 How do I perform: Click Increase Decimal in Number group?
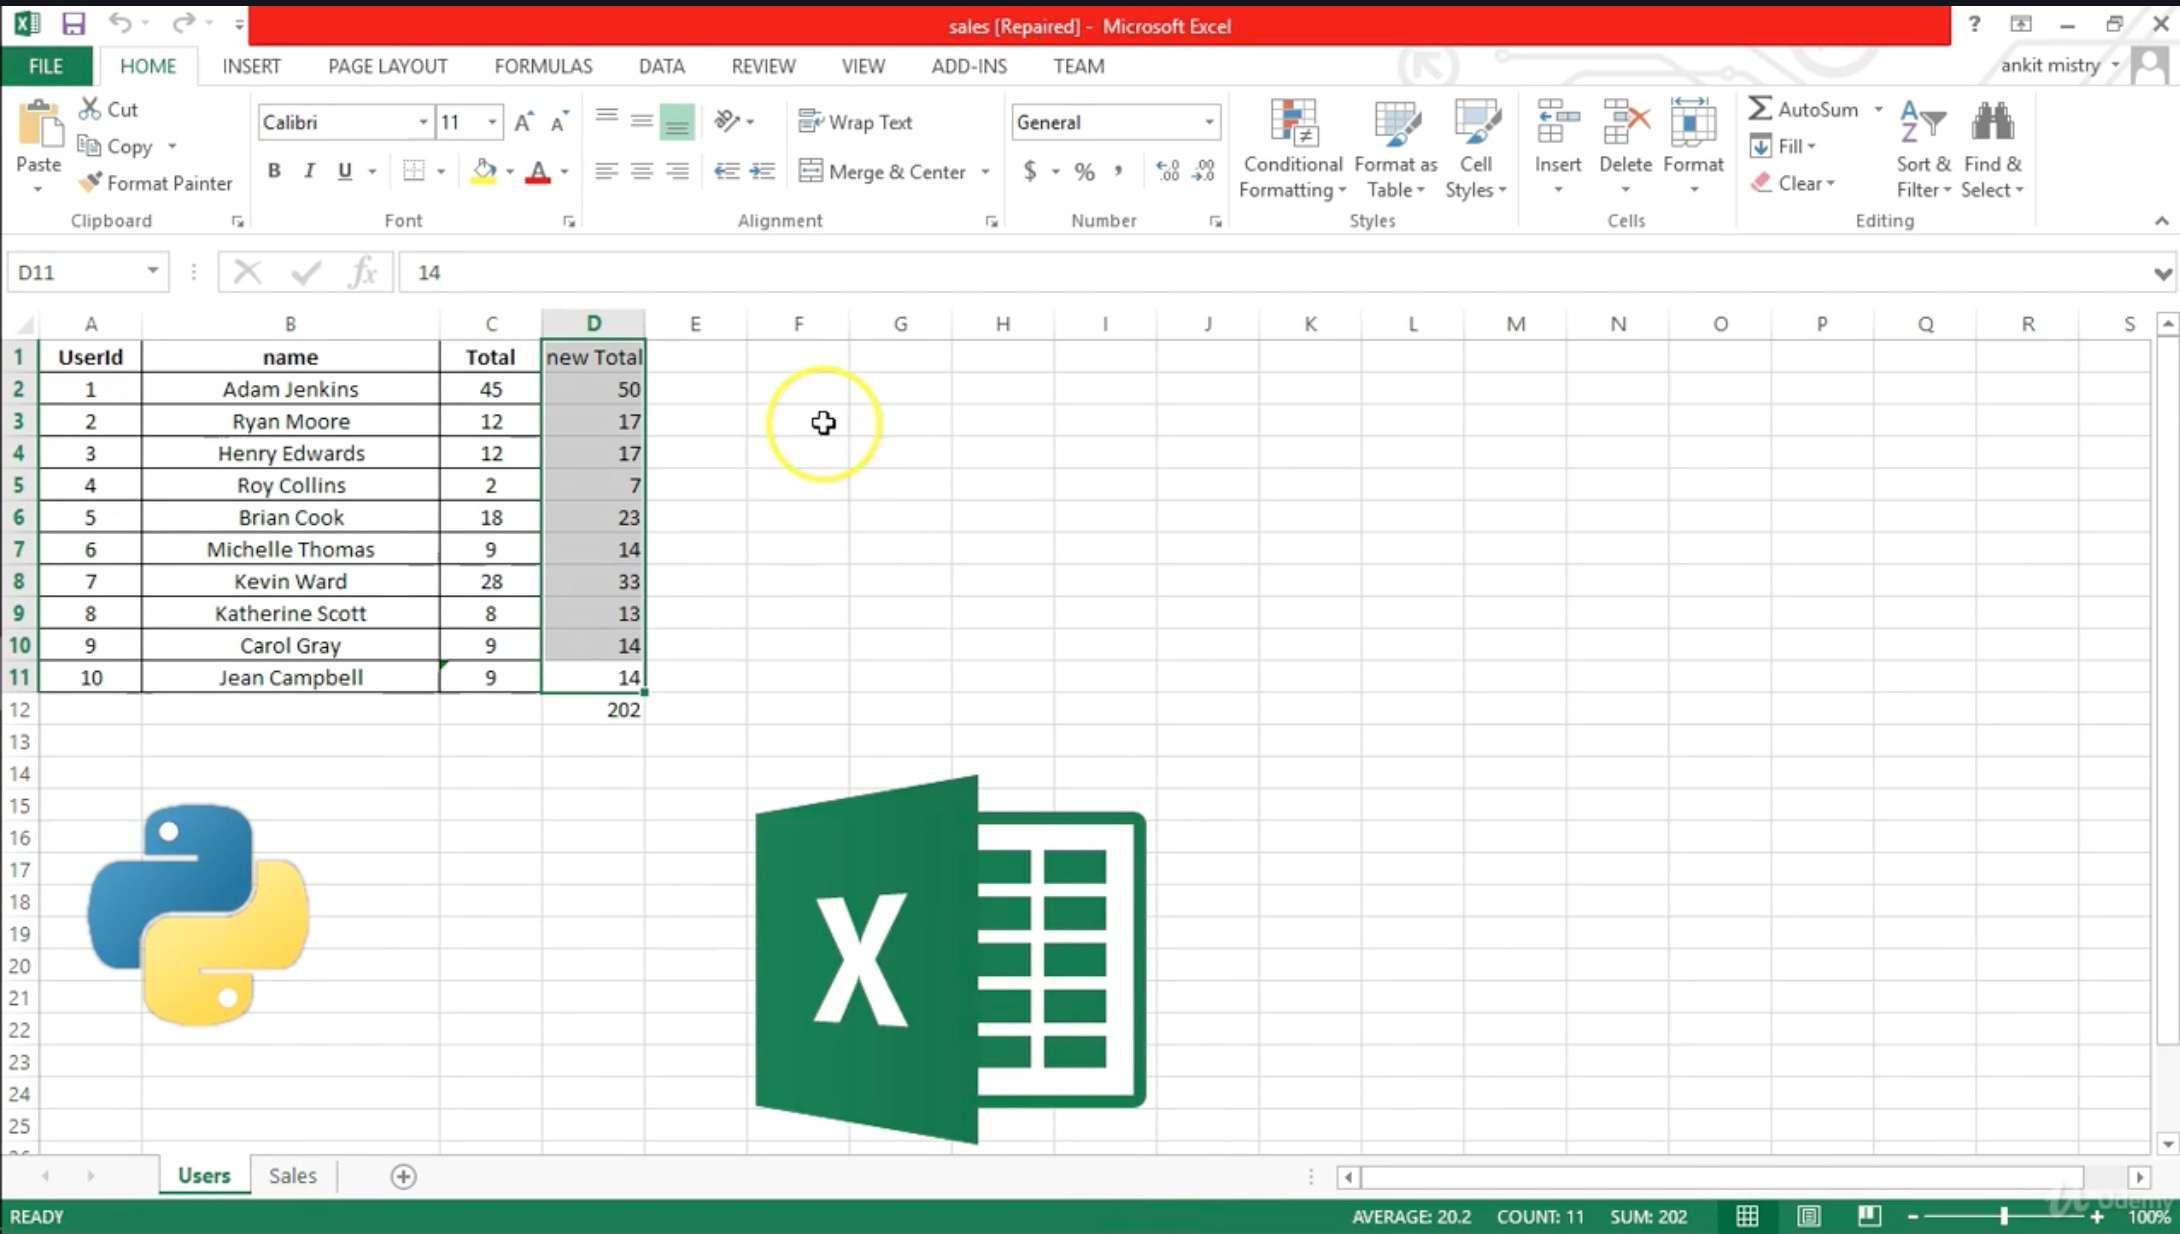1166,171
